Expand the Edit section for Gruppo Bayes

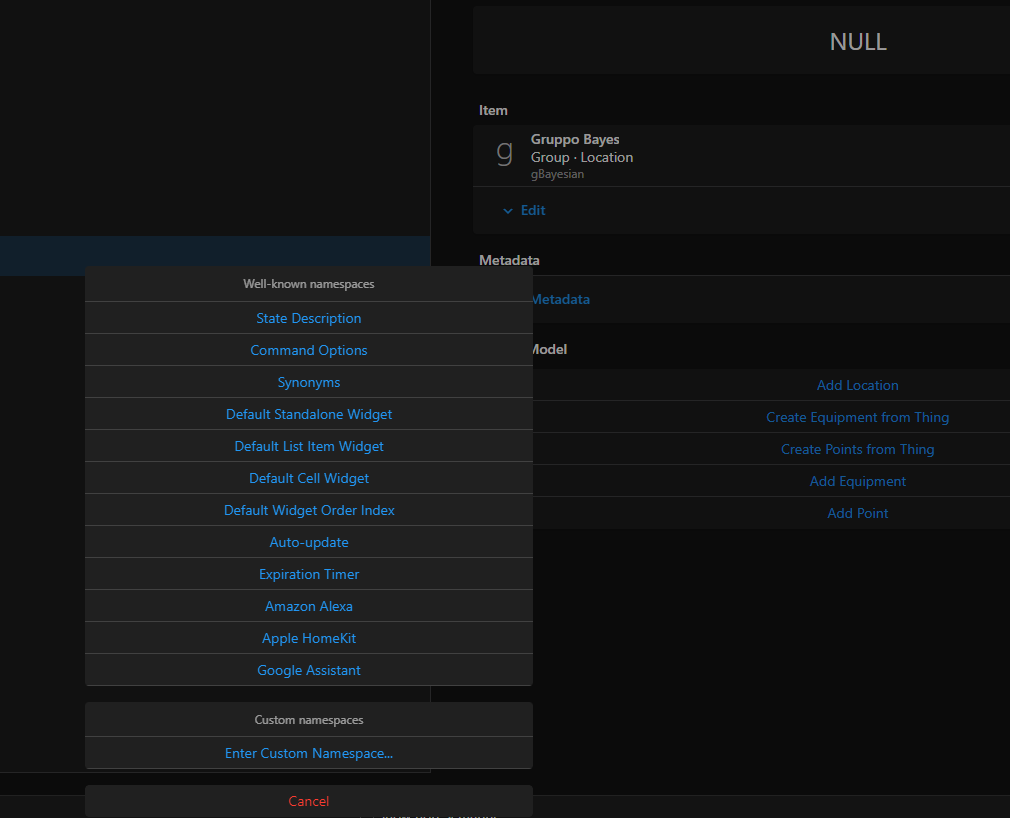click(523, 210)
